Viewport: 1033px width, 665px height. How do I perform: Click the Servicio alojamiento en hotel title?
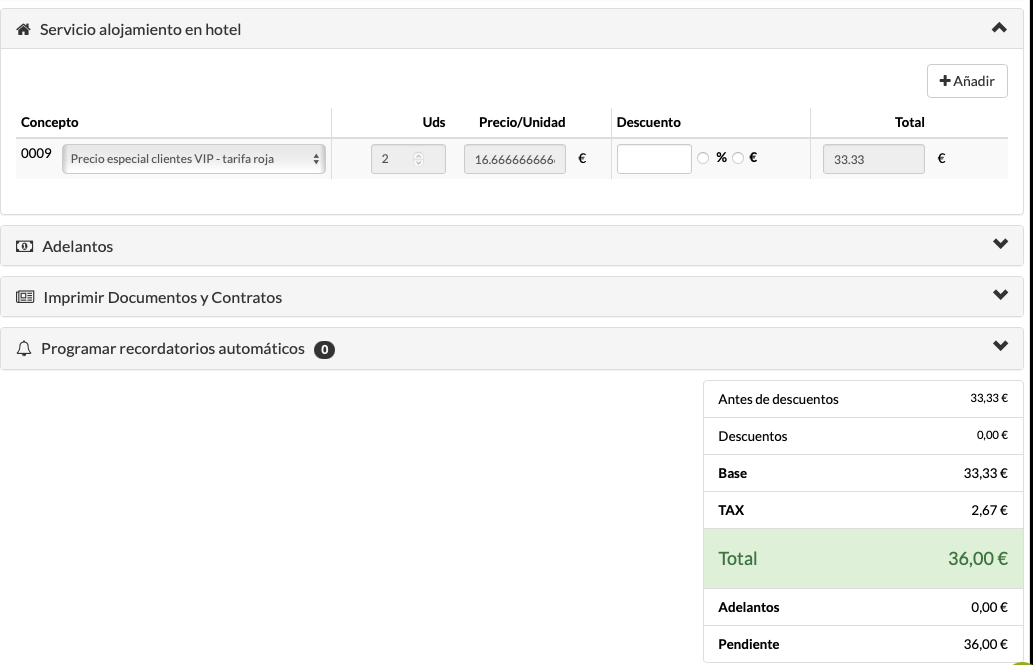pos(140,30)
